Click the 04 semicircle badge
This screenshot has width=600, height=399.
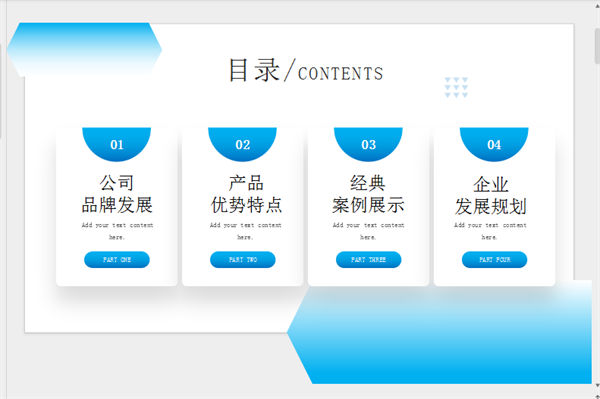[x=494, y=144]
